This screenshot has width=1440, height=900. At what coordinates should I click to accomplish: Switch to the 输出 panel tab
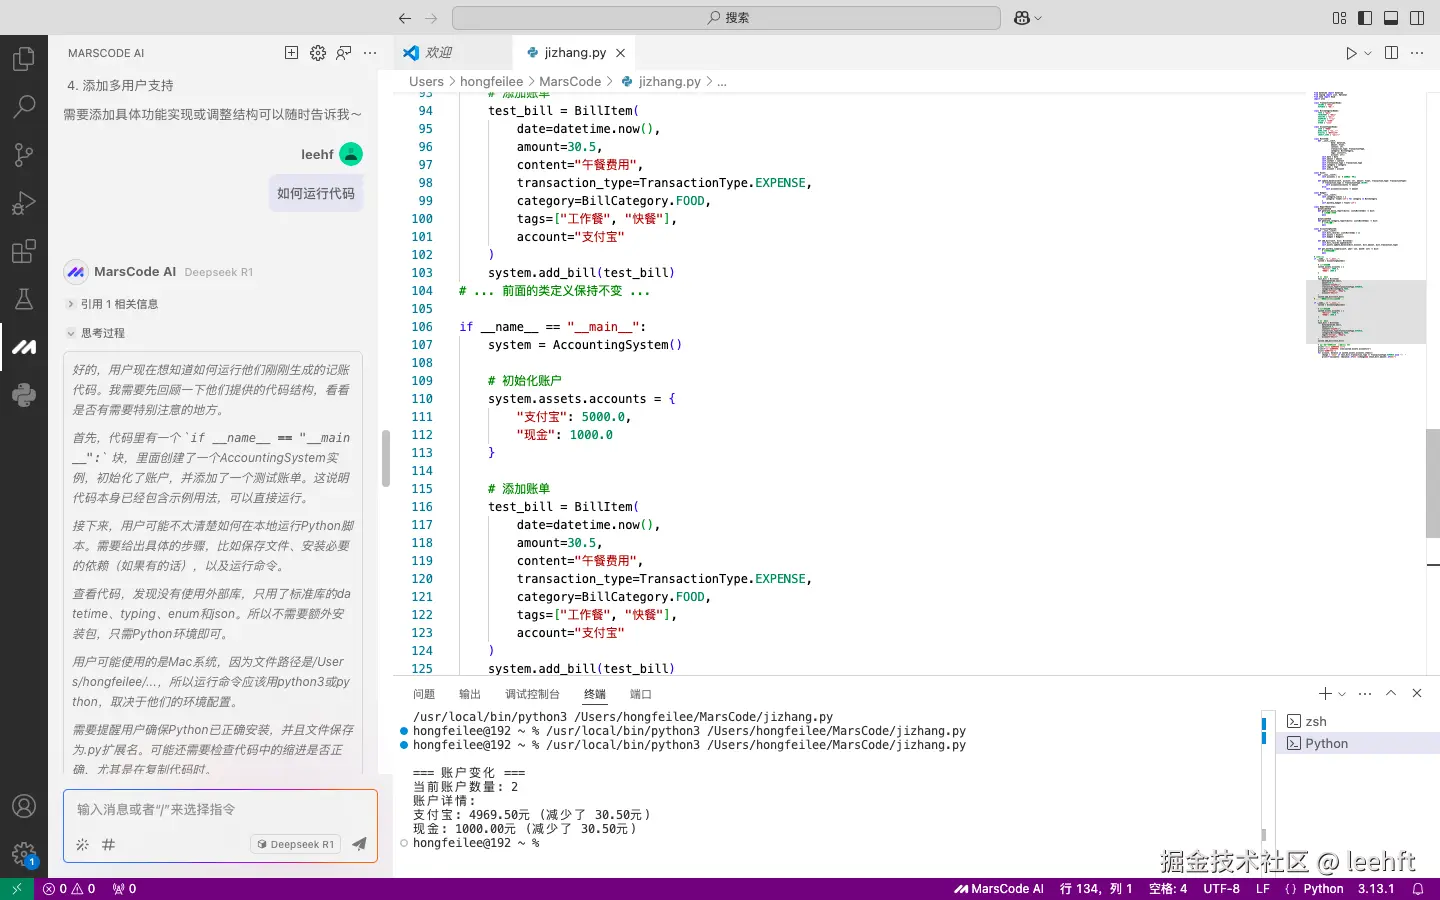[469, 693]
